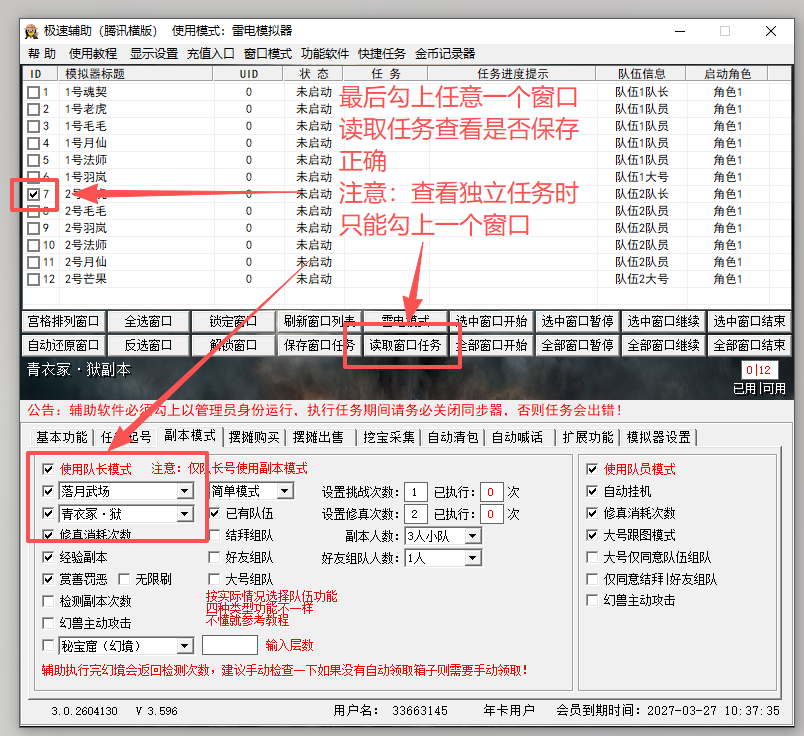Click the 反选窗口 button

pos(149,345)
